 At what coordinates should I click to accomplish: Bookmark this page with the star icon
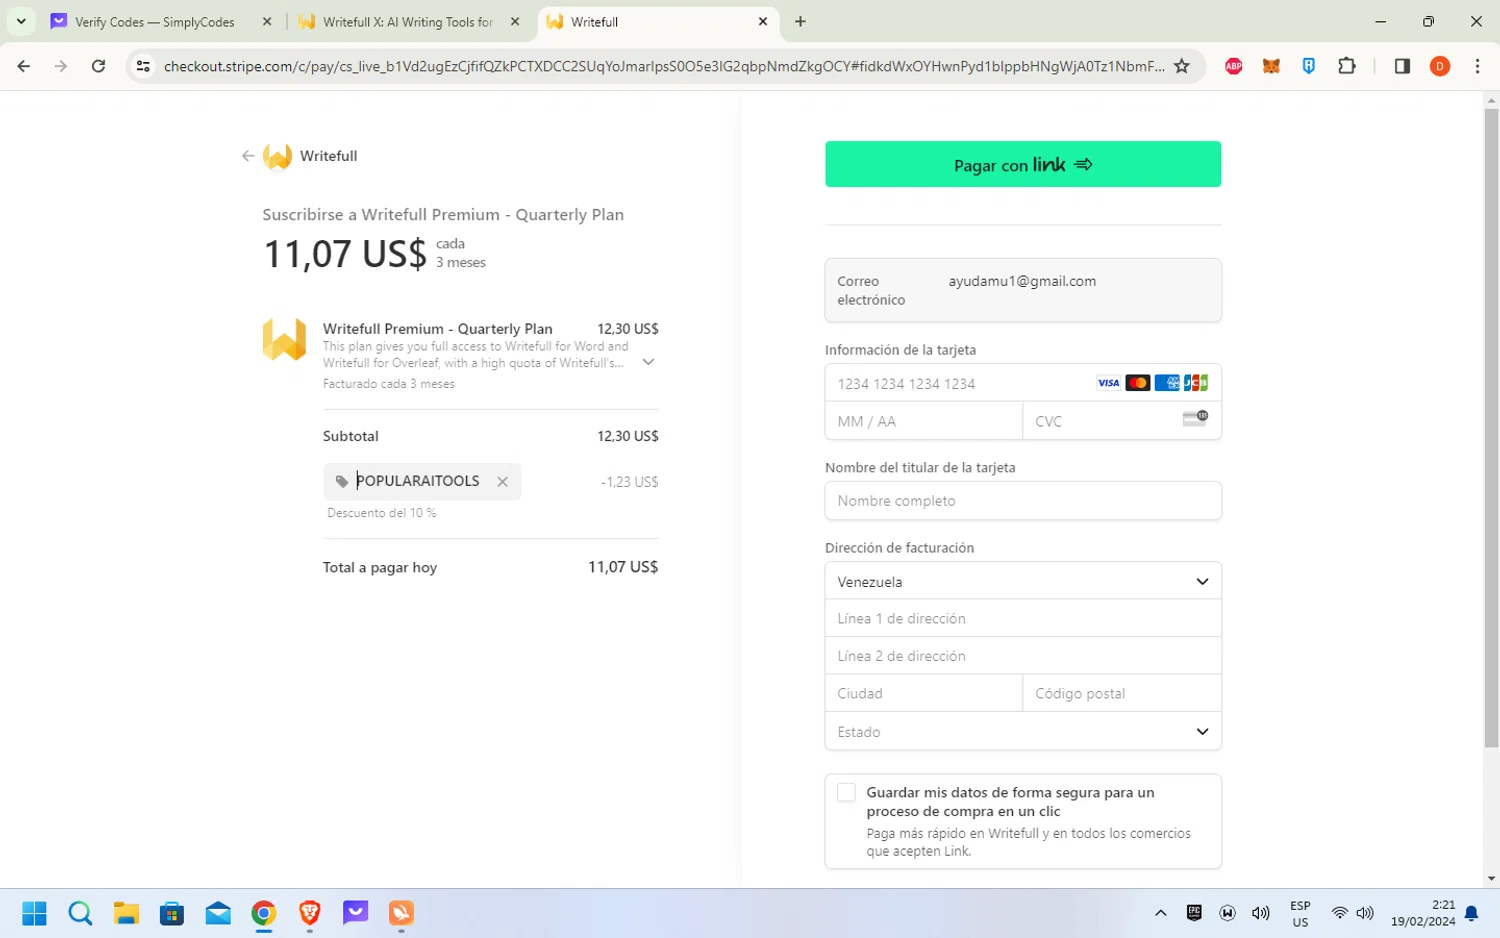point(1182,66)
